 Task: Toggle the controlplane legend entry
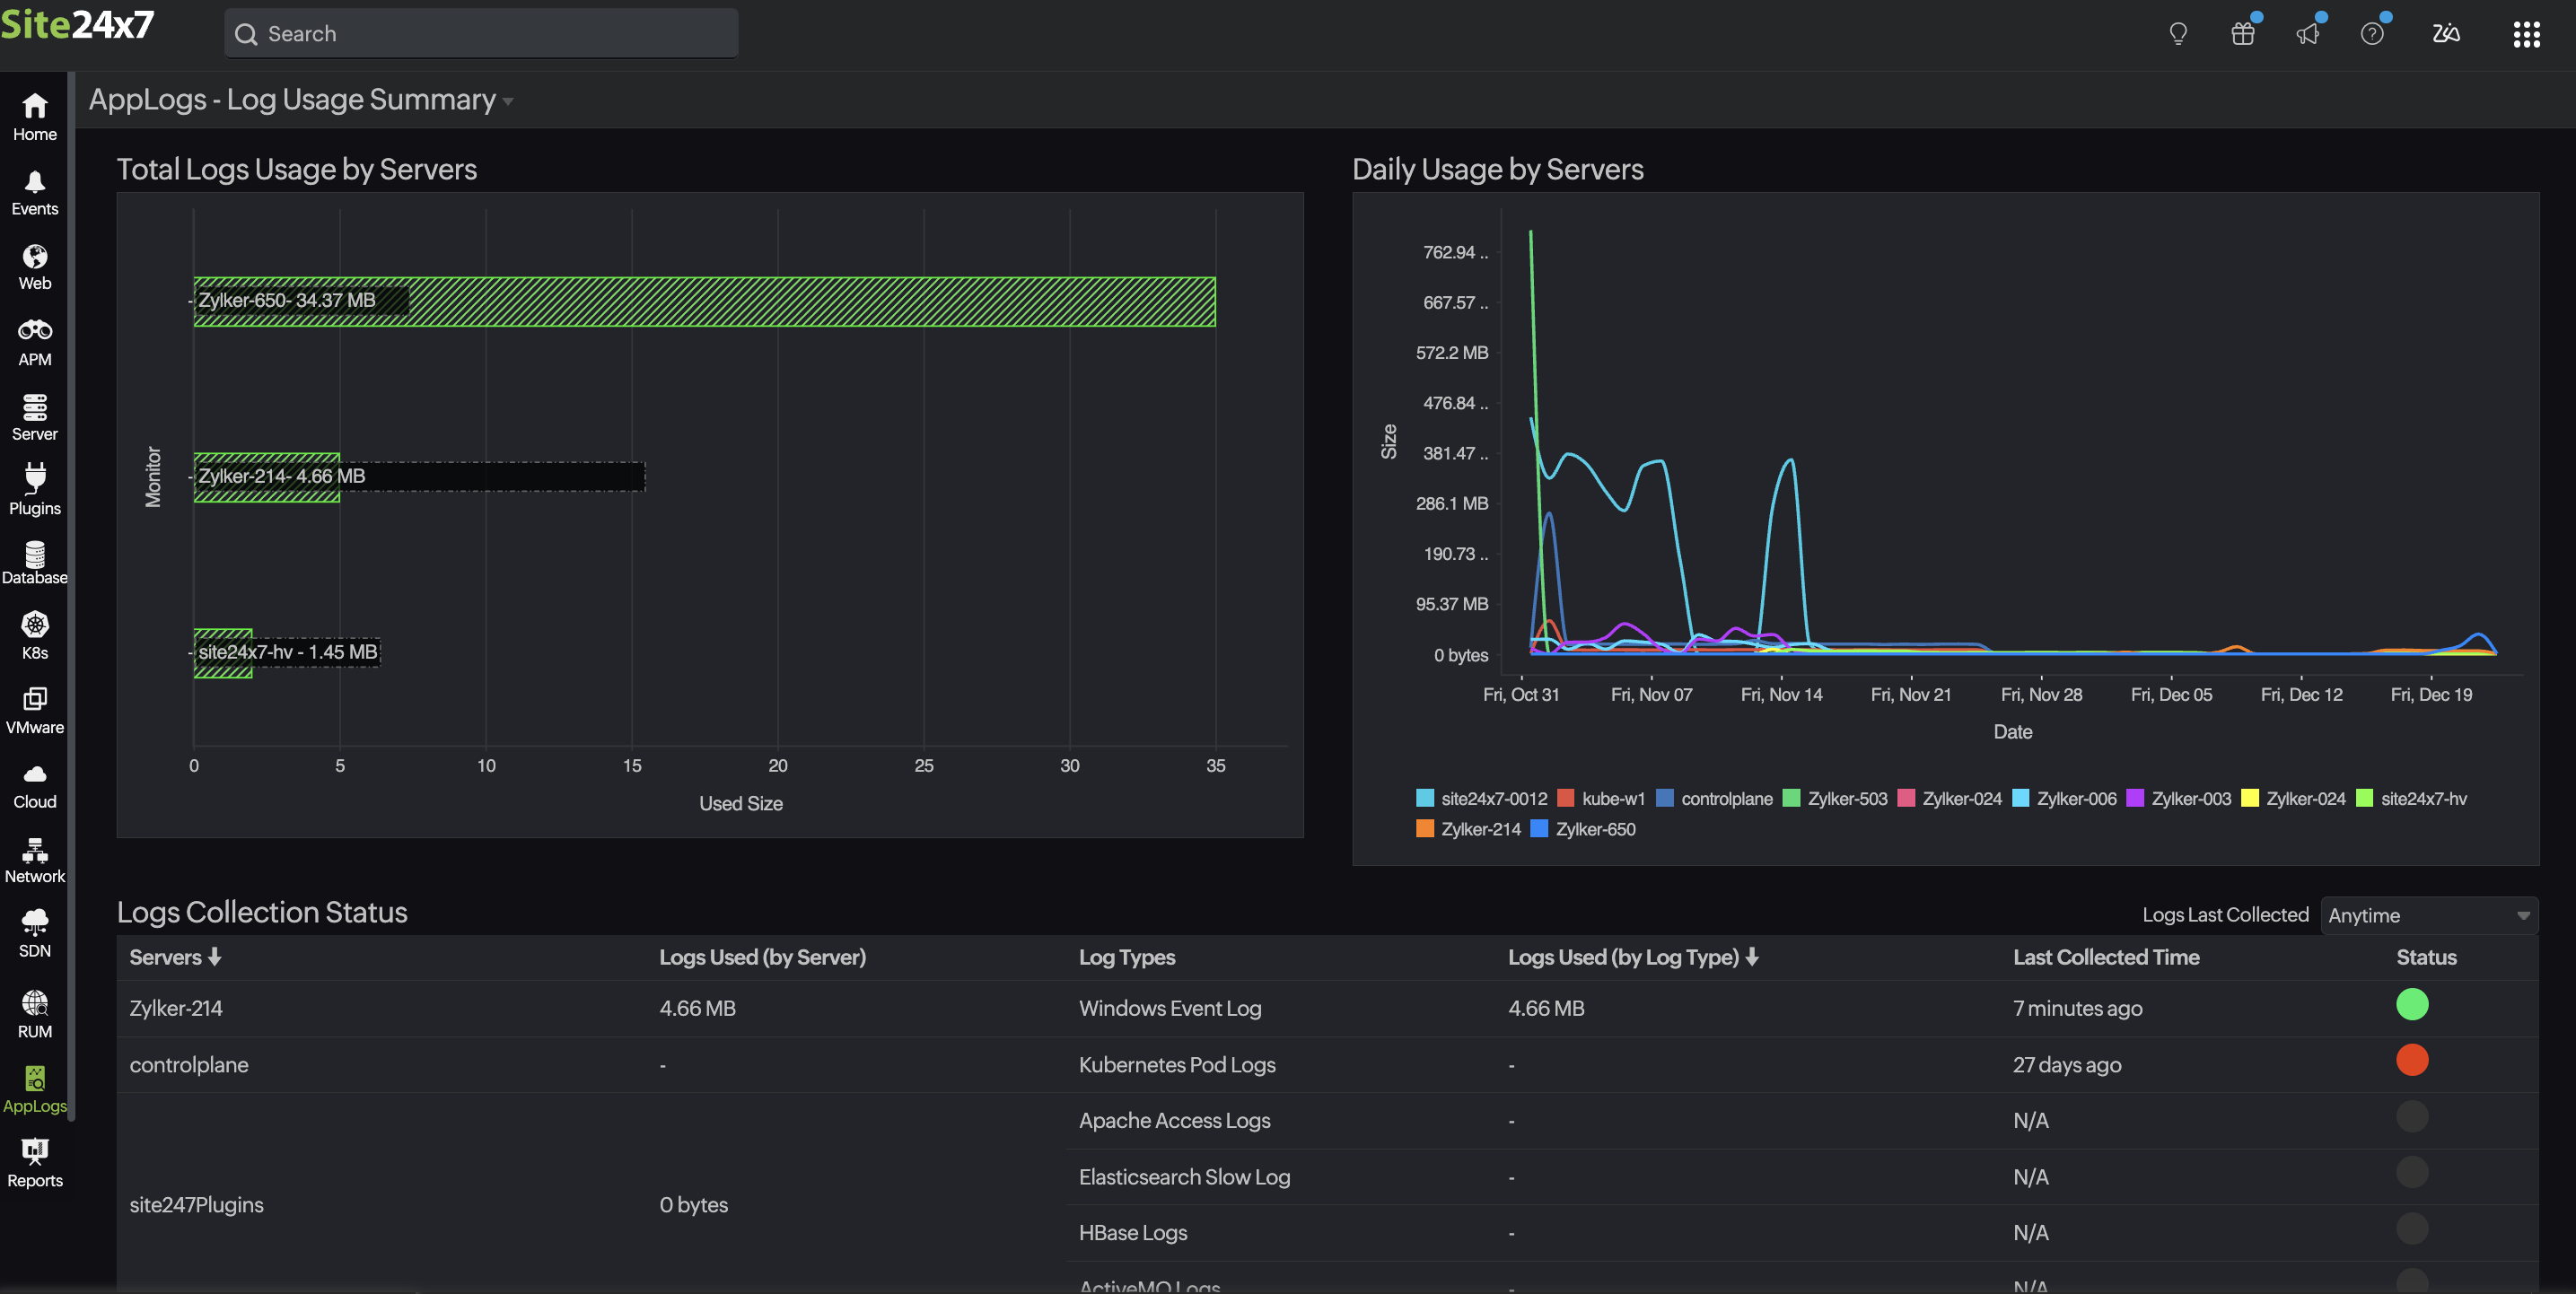tap(1725, 798)
